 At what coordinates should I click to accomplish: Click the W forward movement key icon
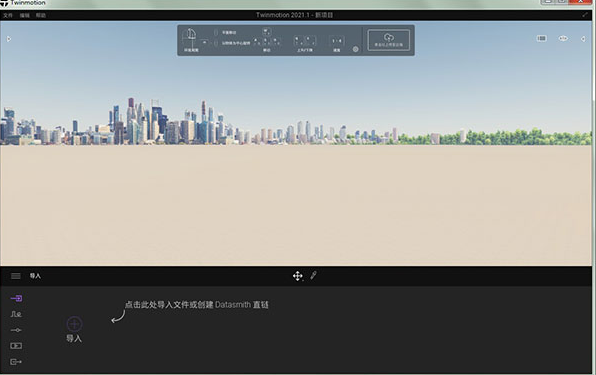[x=266, y=32]
